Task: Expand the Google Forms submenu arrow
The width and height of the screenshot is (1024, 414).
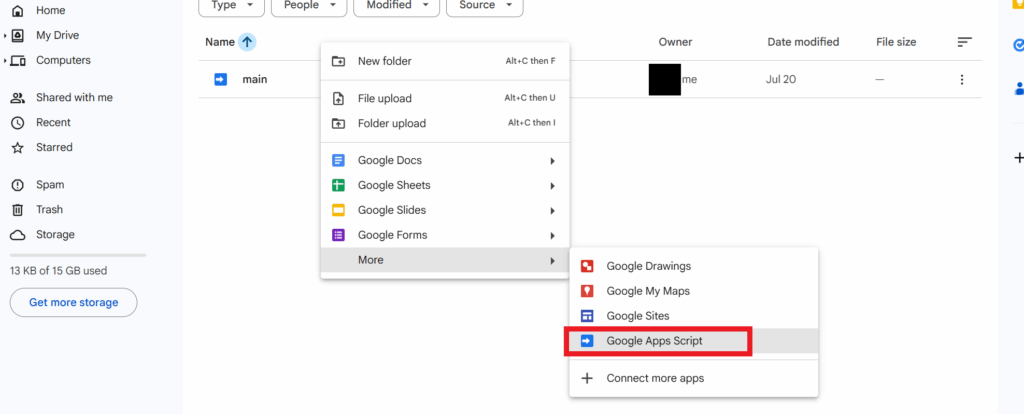Action: click(552, 236)
